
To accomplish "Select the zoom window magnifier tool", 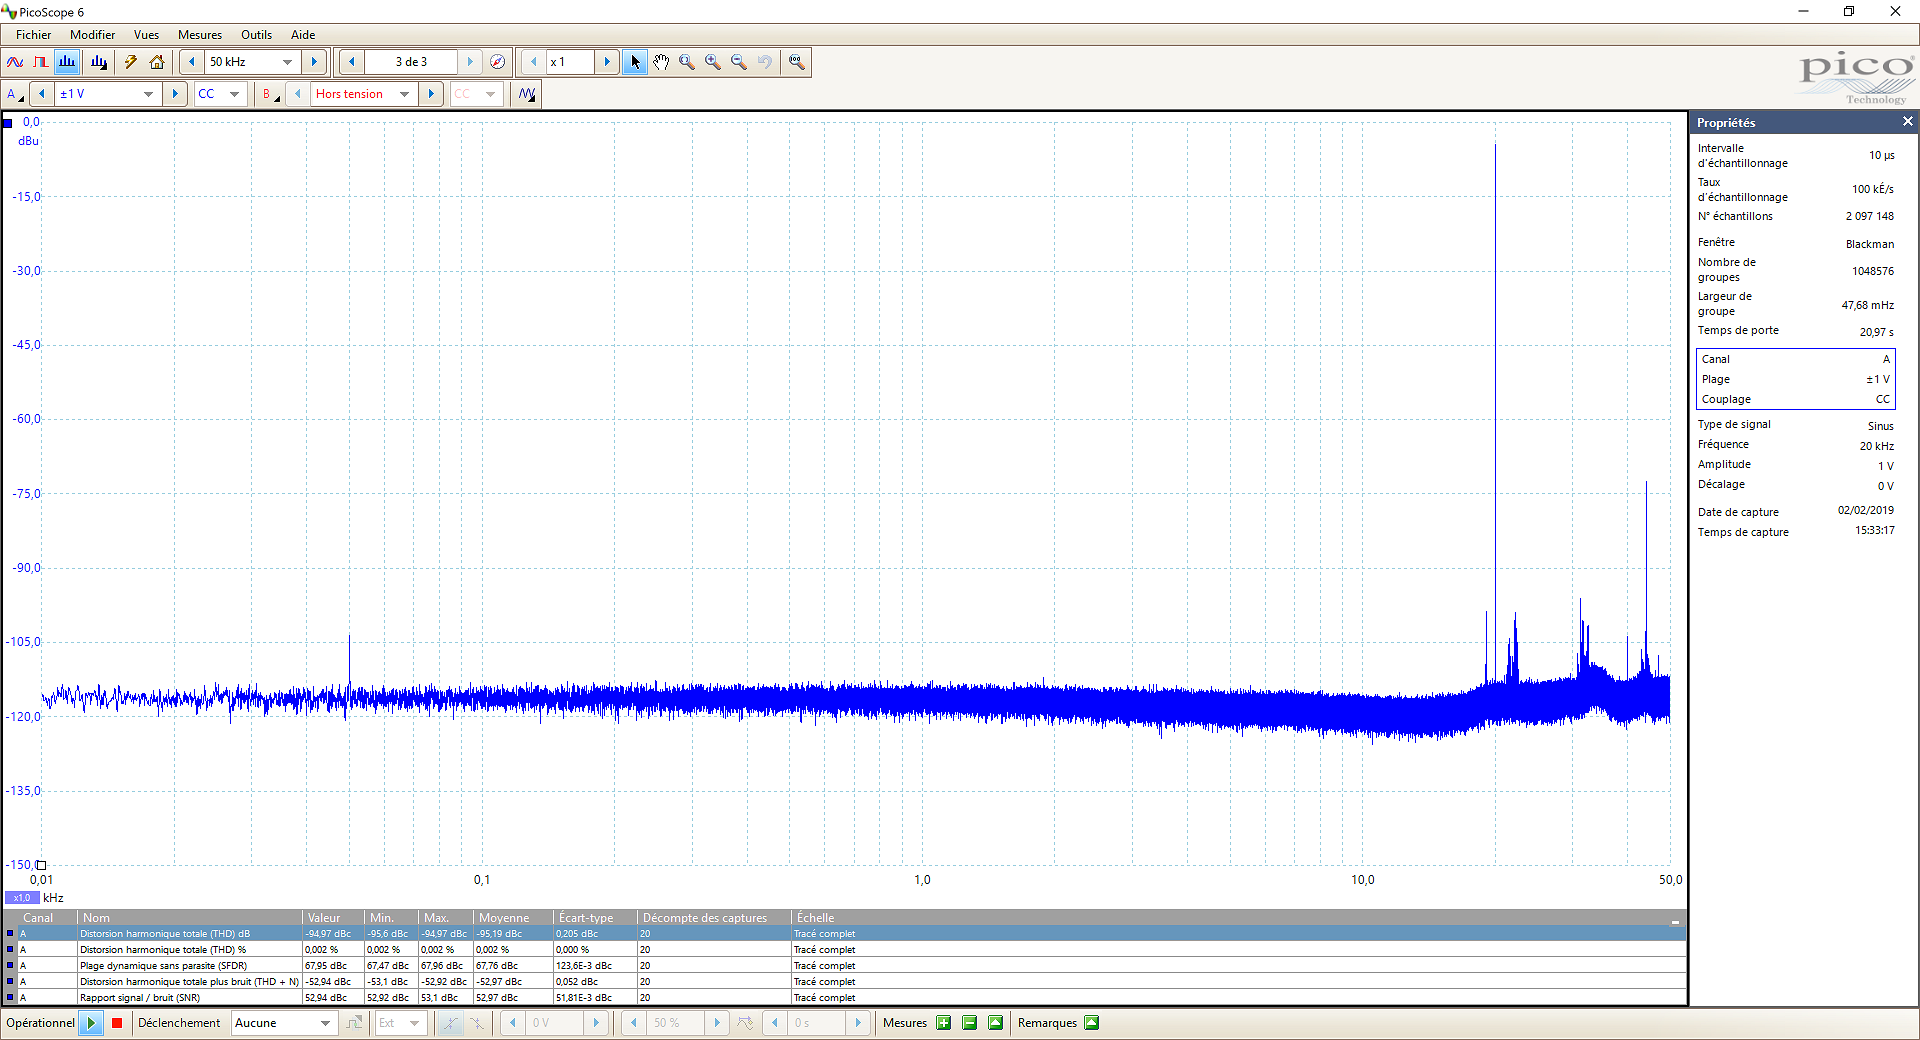I will 687,62.
